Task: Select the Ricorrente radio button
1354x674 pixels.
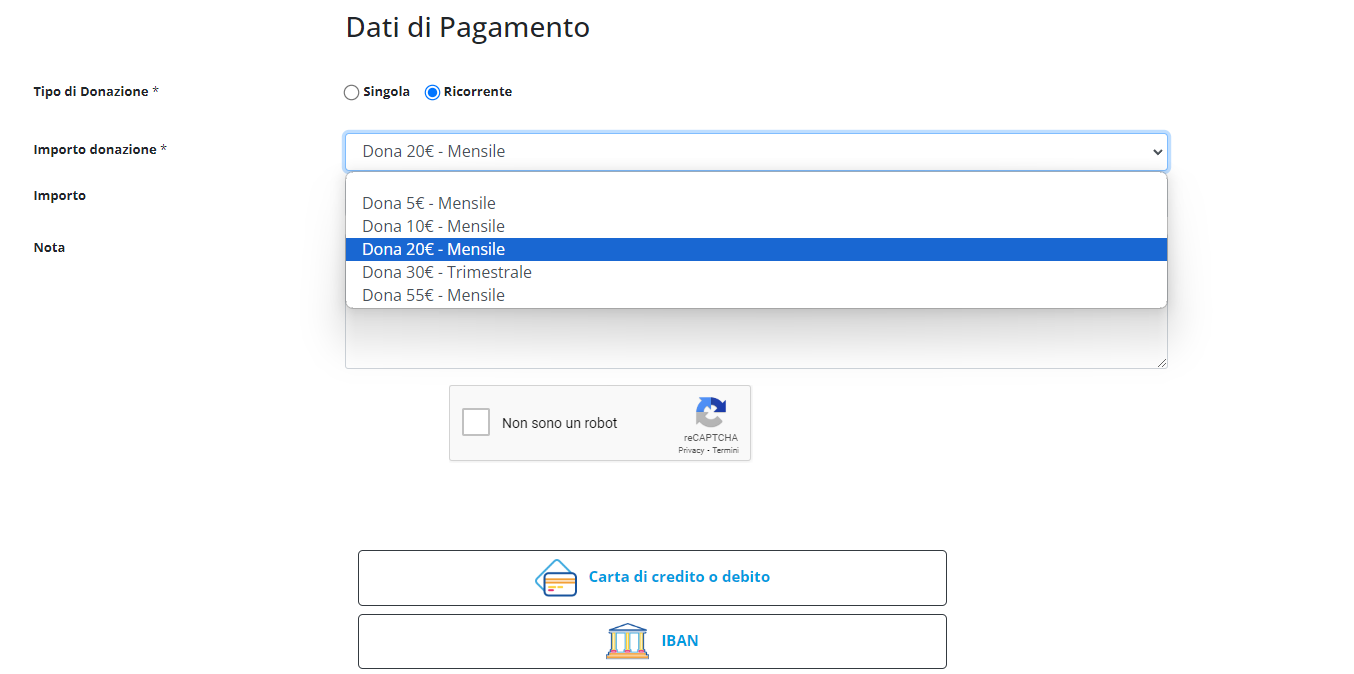Action: click(x=432, y=91)
